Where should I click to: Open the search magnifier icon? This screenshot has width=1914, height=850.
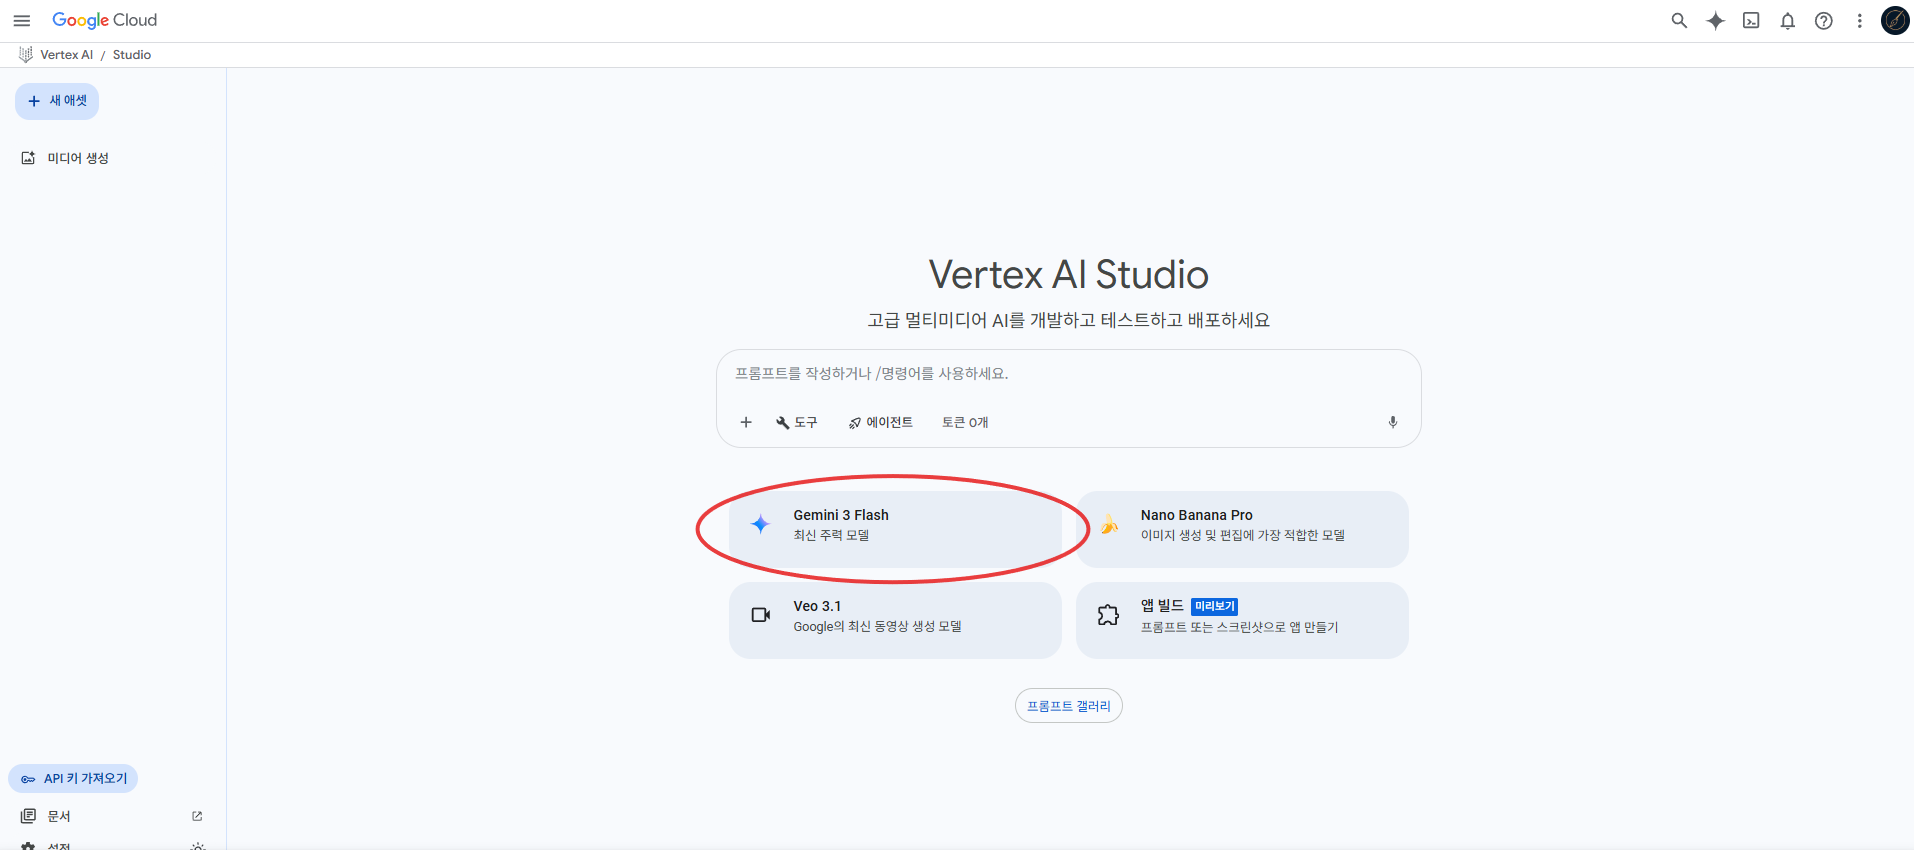1679,20
